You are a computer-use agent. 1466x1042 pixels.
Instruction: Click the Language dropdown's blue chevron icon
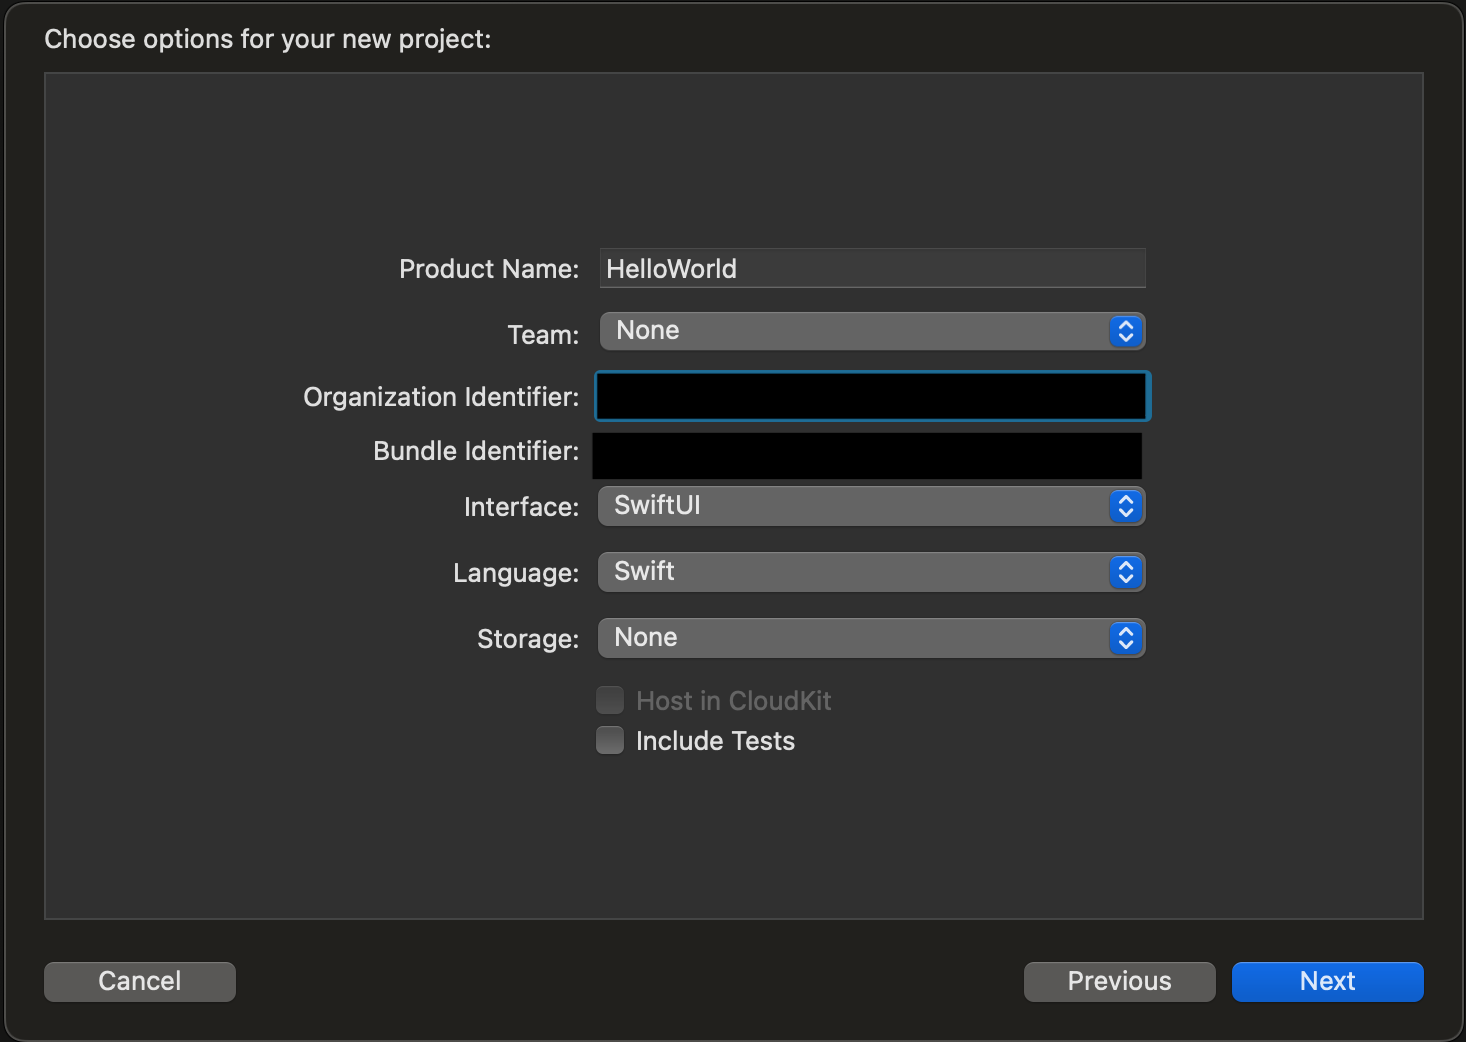(1125, 573)
